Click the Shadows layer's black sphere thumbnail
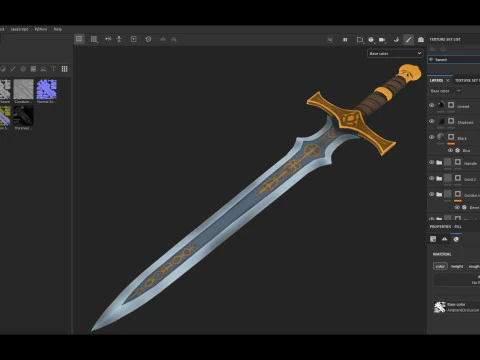 coord(441,121)
